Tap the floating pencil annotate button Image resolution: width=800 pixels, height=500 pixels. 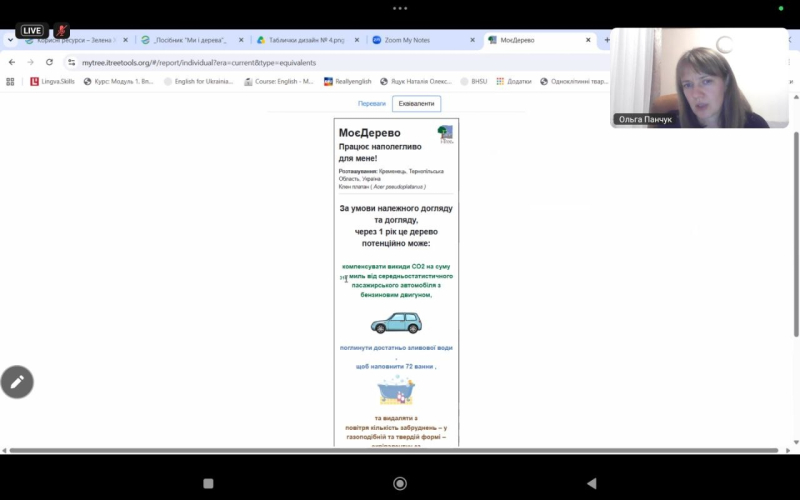pyautogui.click(x=17, y=382)
